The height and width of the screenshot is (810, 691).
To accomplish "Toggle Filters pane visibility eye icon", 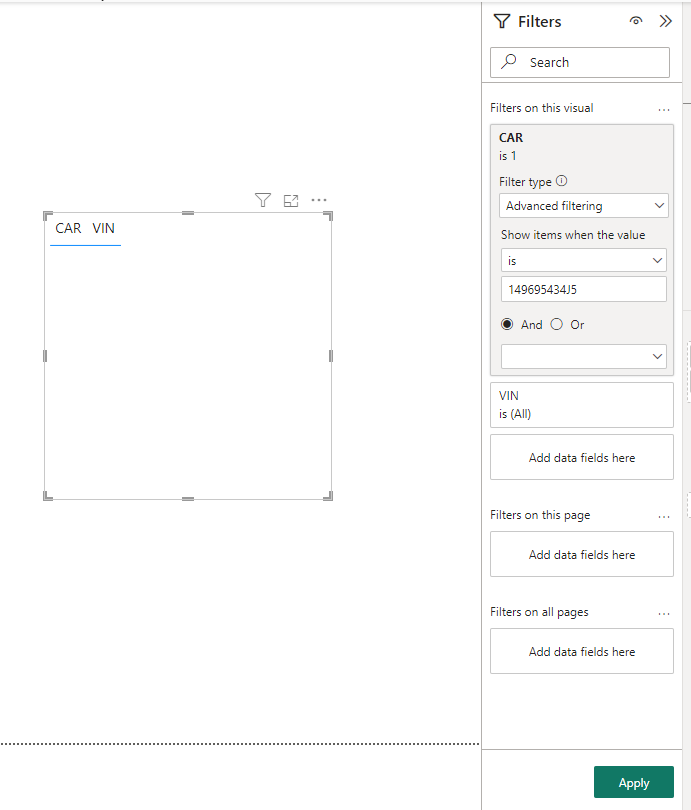I will (x=636, y=21).
